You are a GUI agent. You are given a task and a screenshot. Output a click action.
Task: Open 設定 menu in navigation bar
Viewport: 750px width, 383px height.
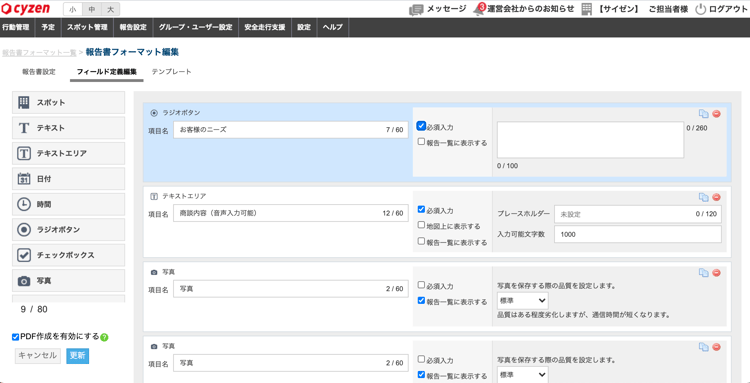click(304, 27)
